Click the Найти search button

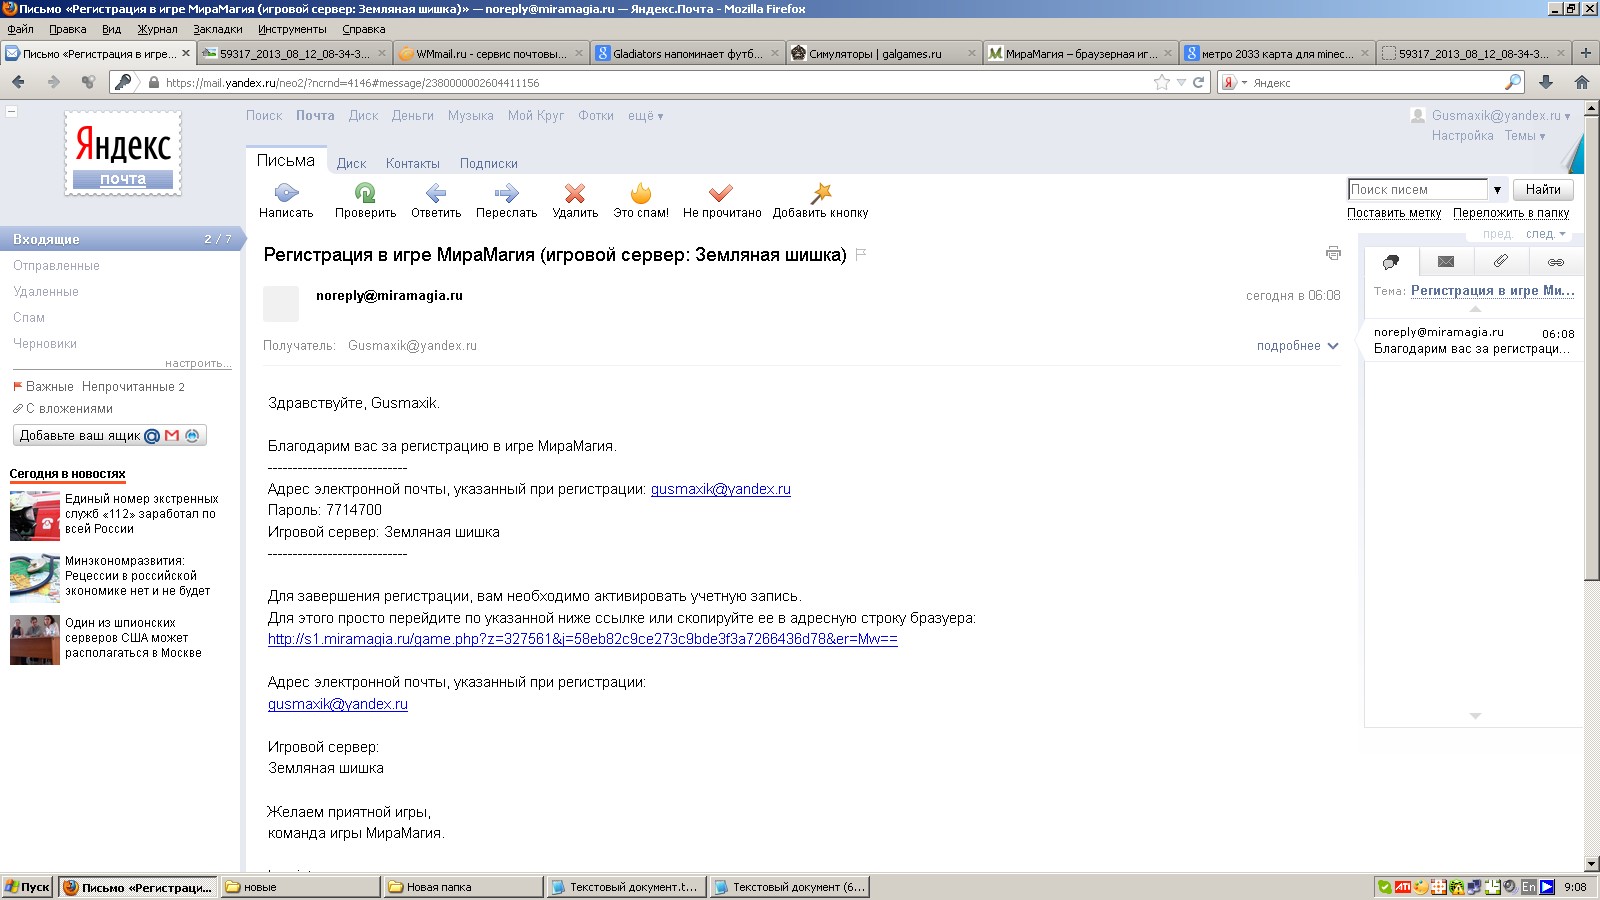(1543, 189)
